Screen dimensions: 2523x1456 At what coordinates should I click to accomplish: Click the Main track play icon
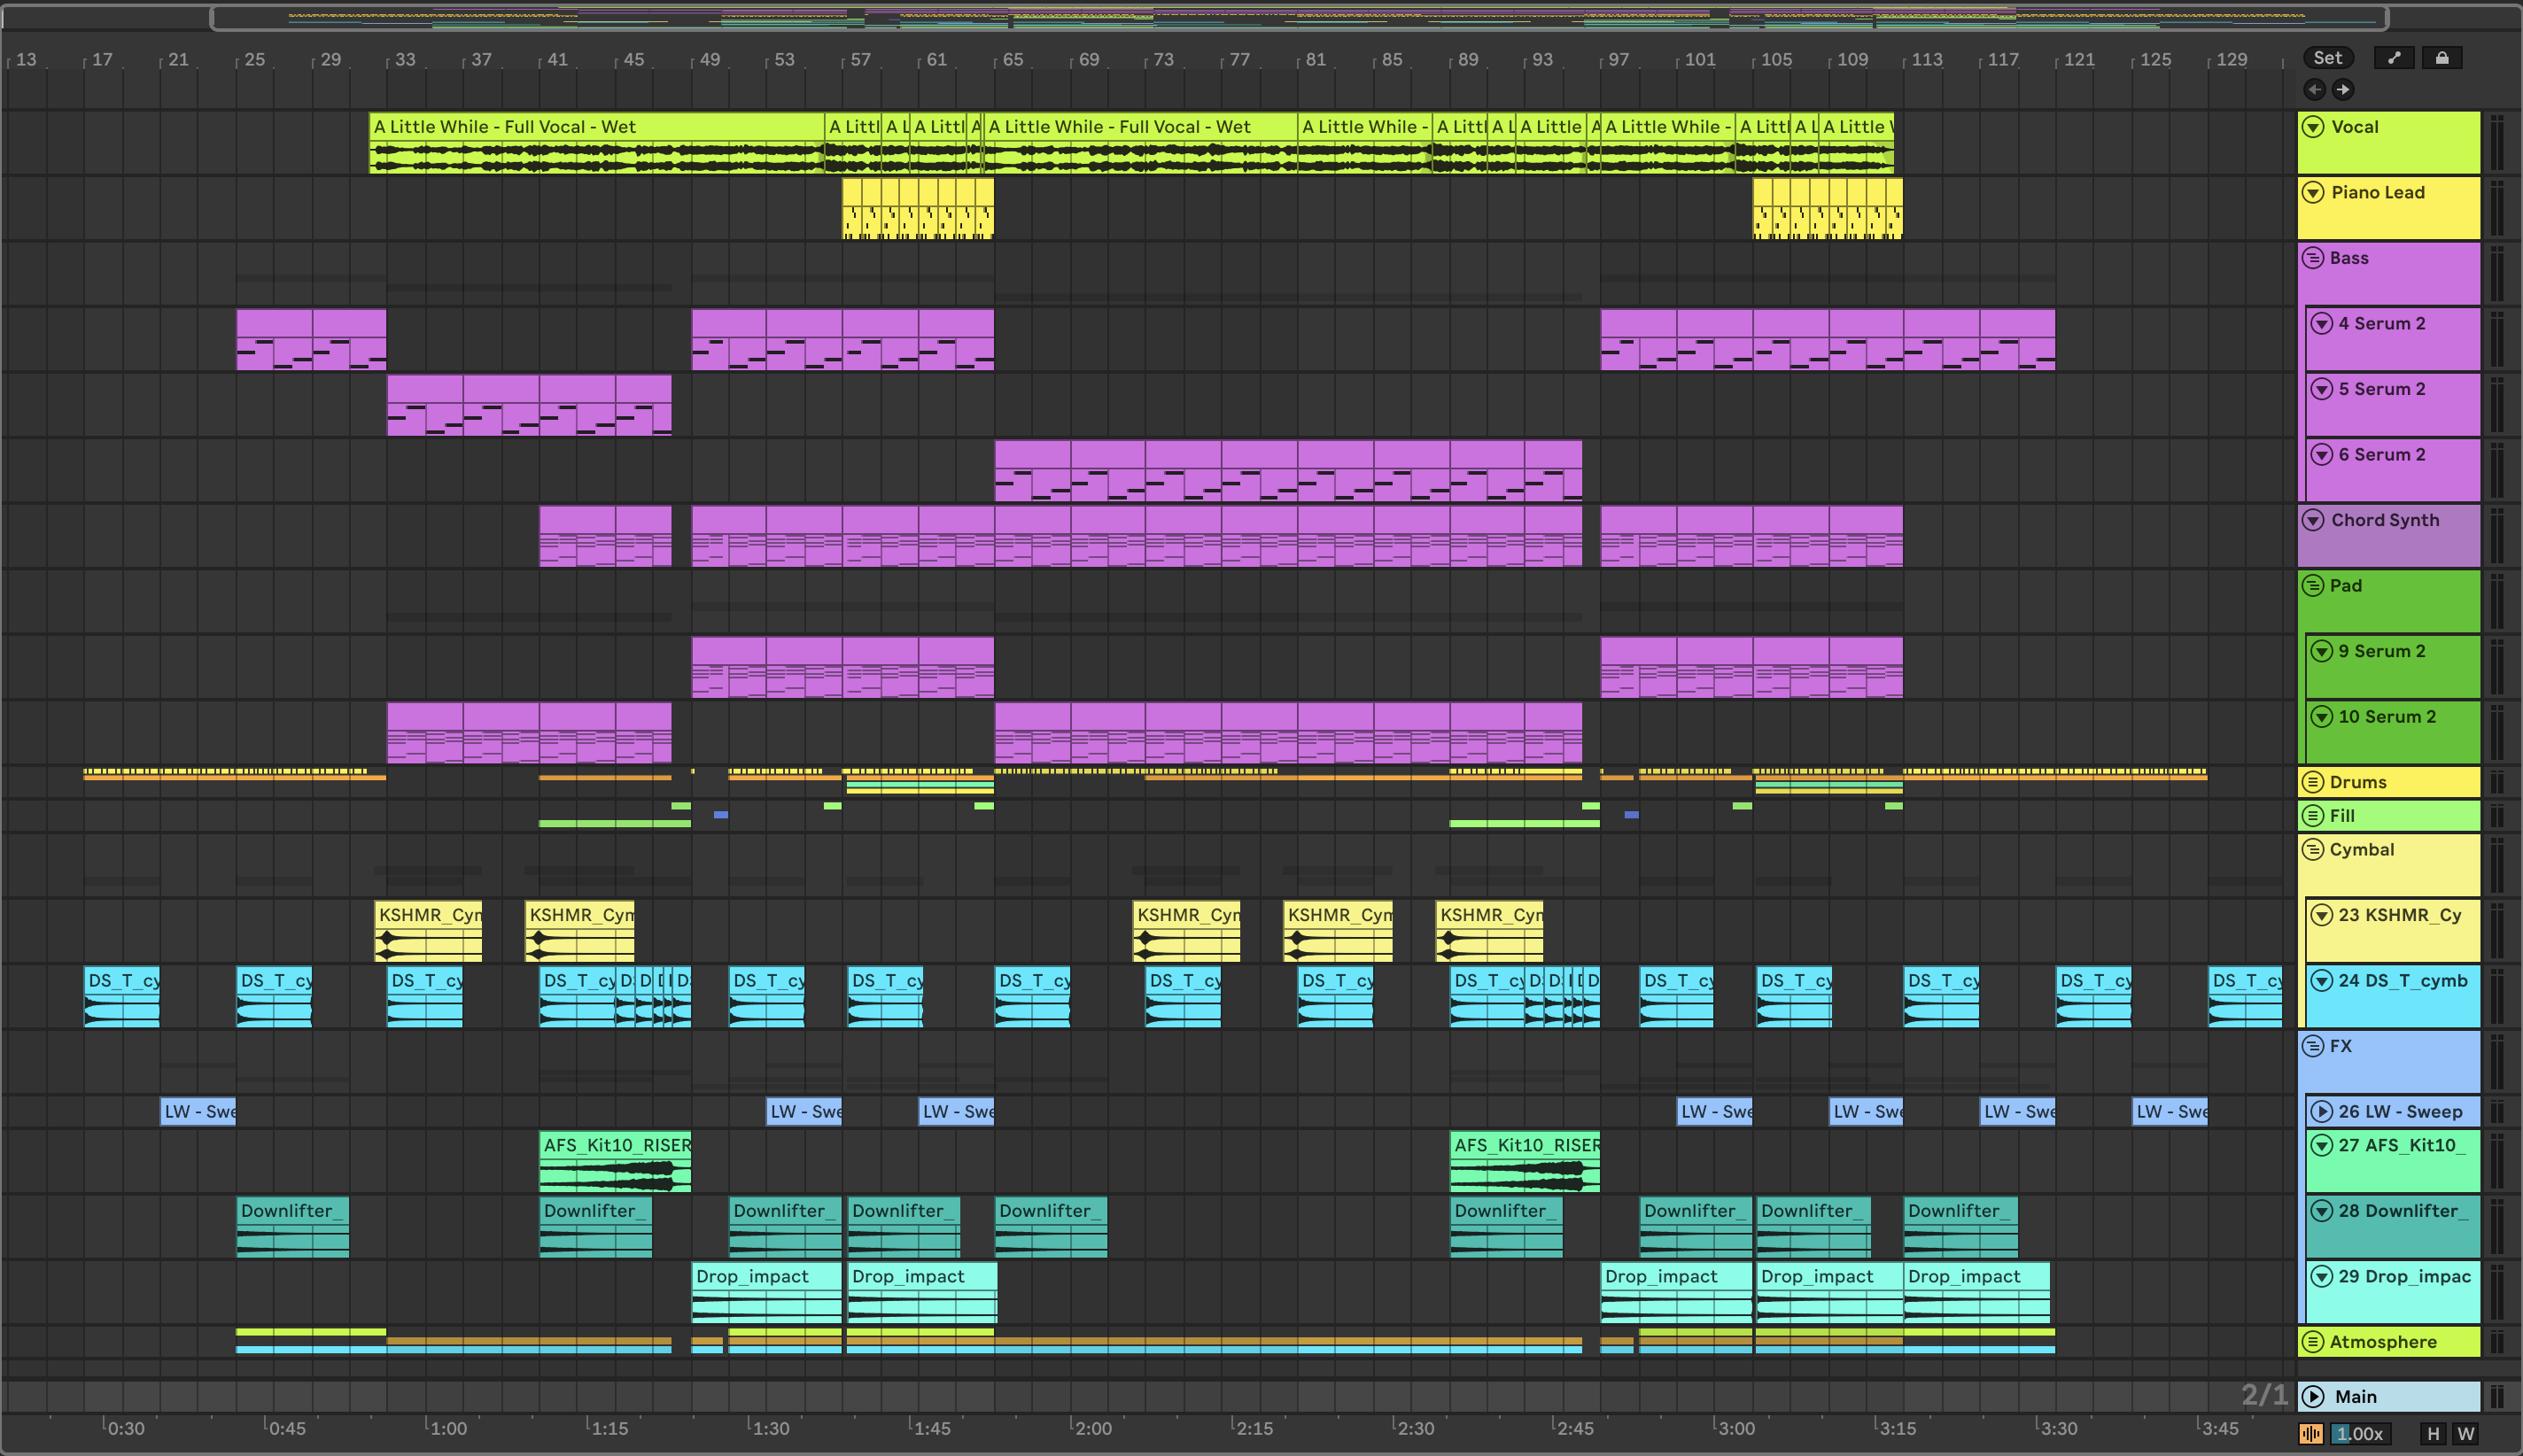2313,1396
